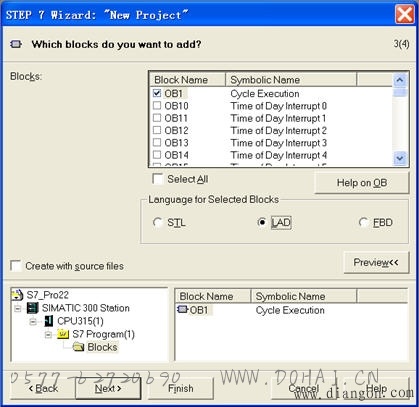The image size is (419, 407).
Task: Check the OB10 block checkbox
Action: point(157,106)
